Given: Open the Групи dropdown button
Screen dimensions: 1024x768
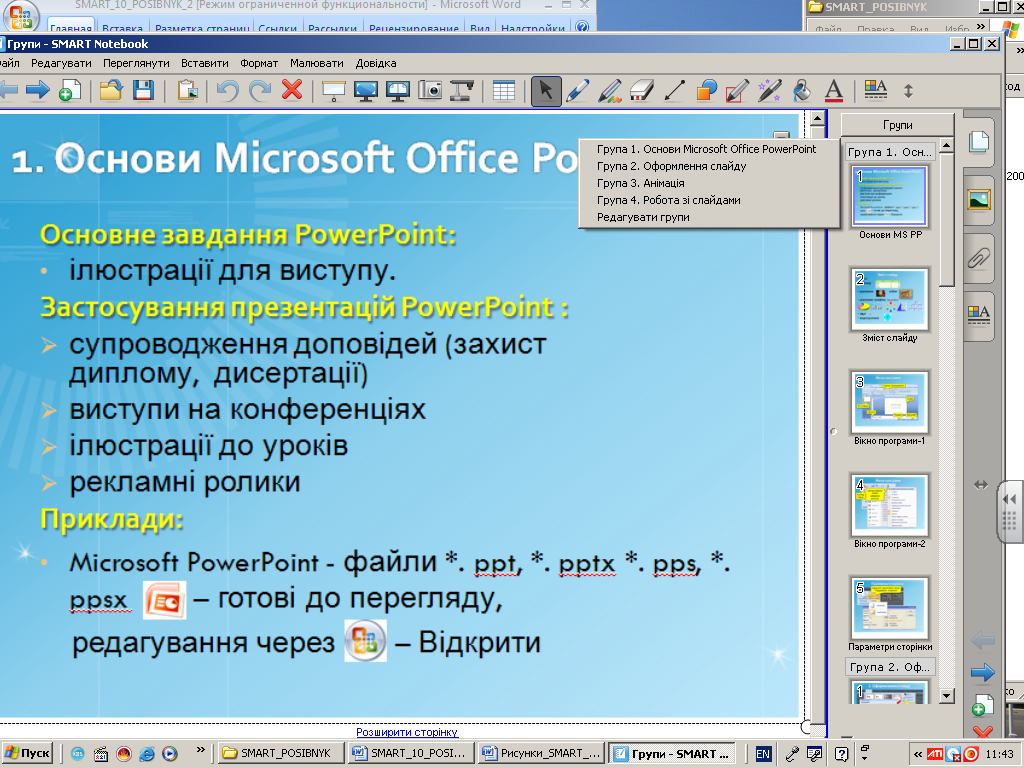Looking at the screenshot, I should pyautogui.click(x=897, y=125).
